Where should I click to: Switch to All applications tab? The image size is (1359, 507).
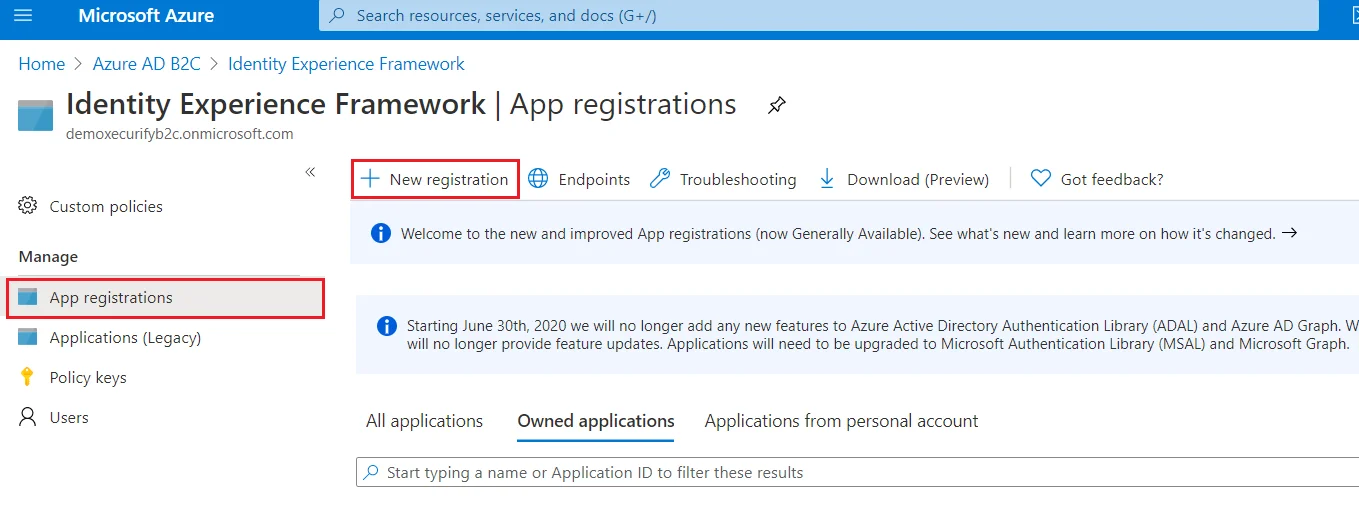tap(424, 421)
